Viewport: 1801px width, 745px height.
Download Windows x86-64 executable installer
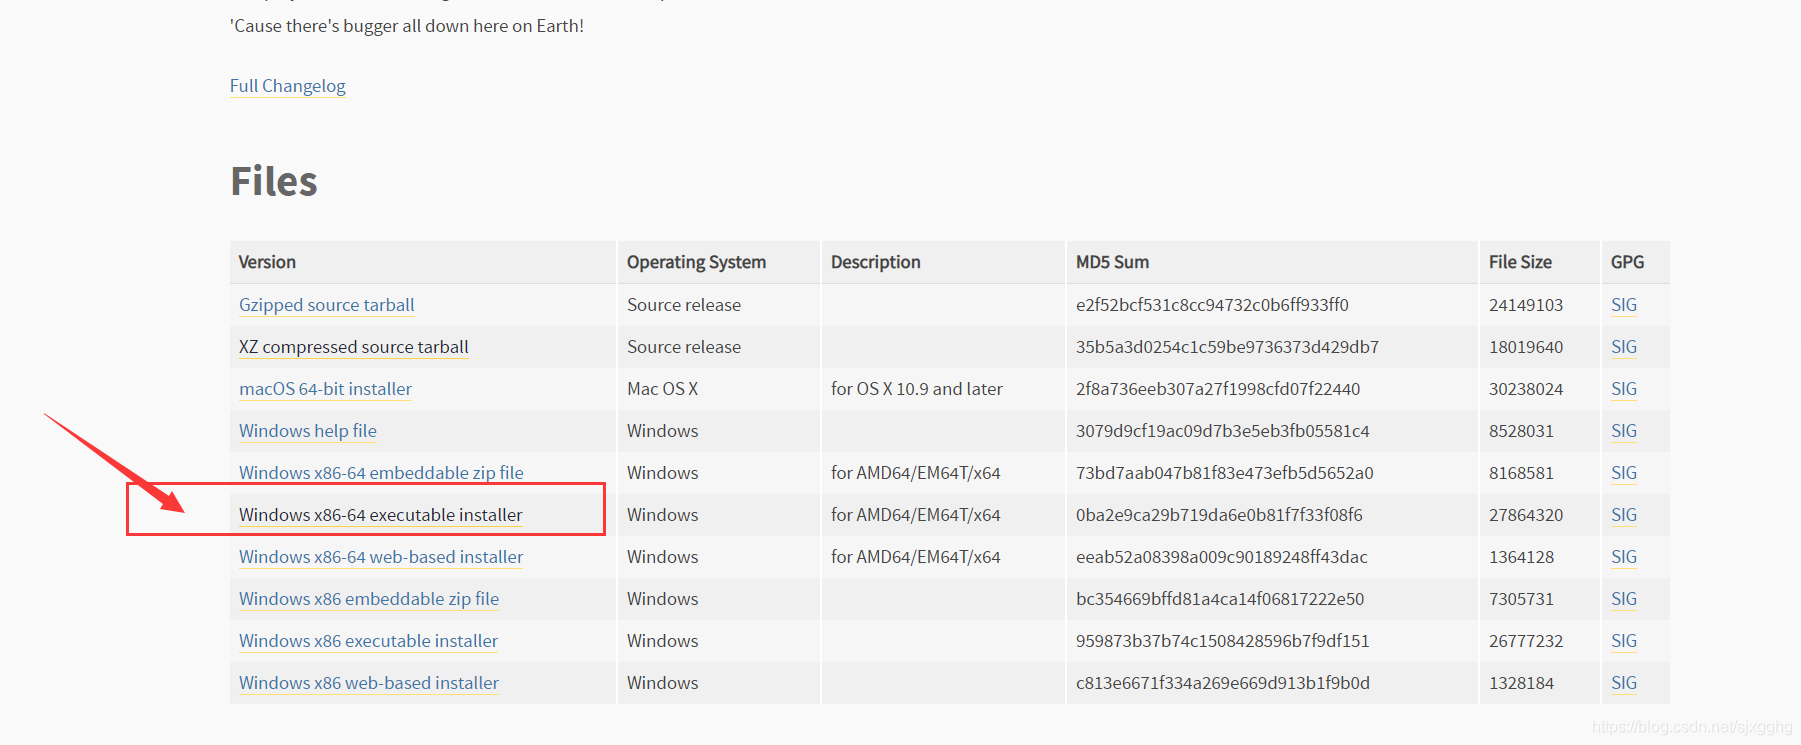[x=380, y=515]
